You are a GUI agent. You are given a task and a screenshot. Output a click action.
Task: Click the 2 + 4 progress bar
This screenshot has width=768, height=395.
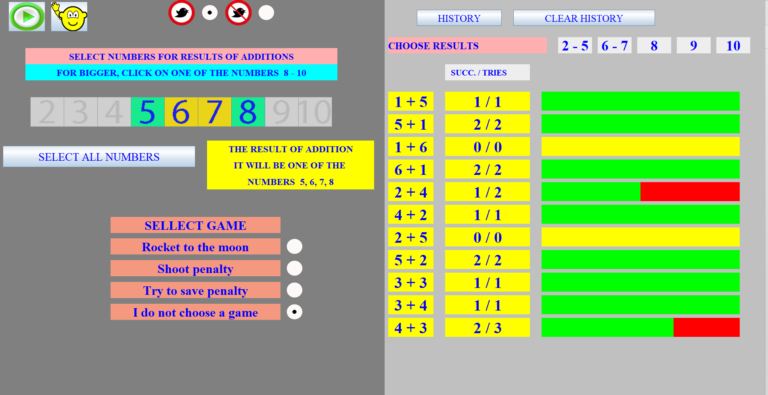641,192
